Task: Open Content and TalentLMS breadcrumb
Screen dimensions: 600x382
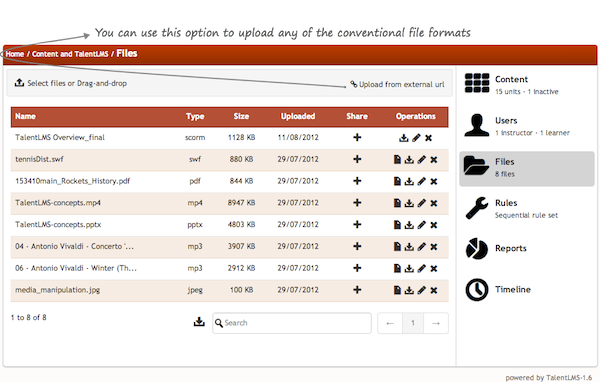Action: point(70,54)
